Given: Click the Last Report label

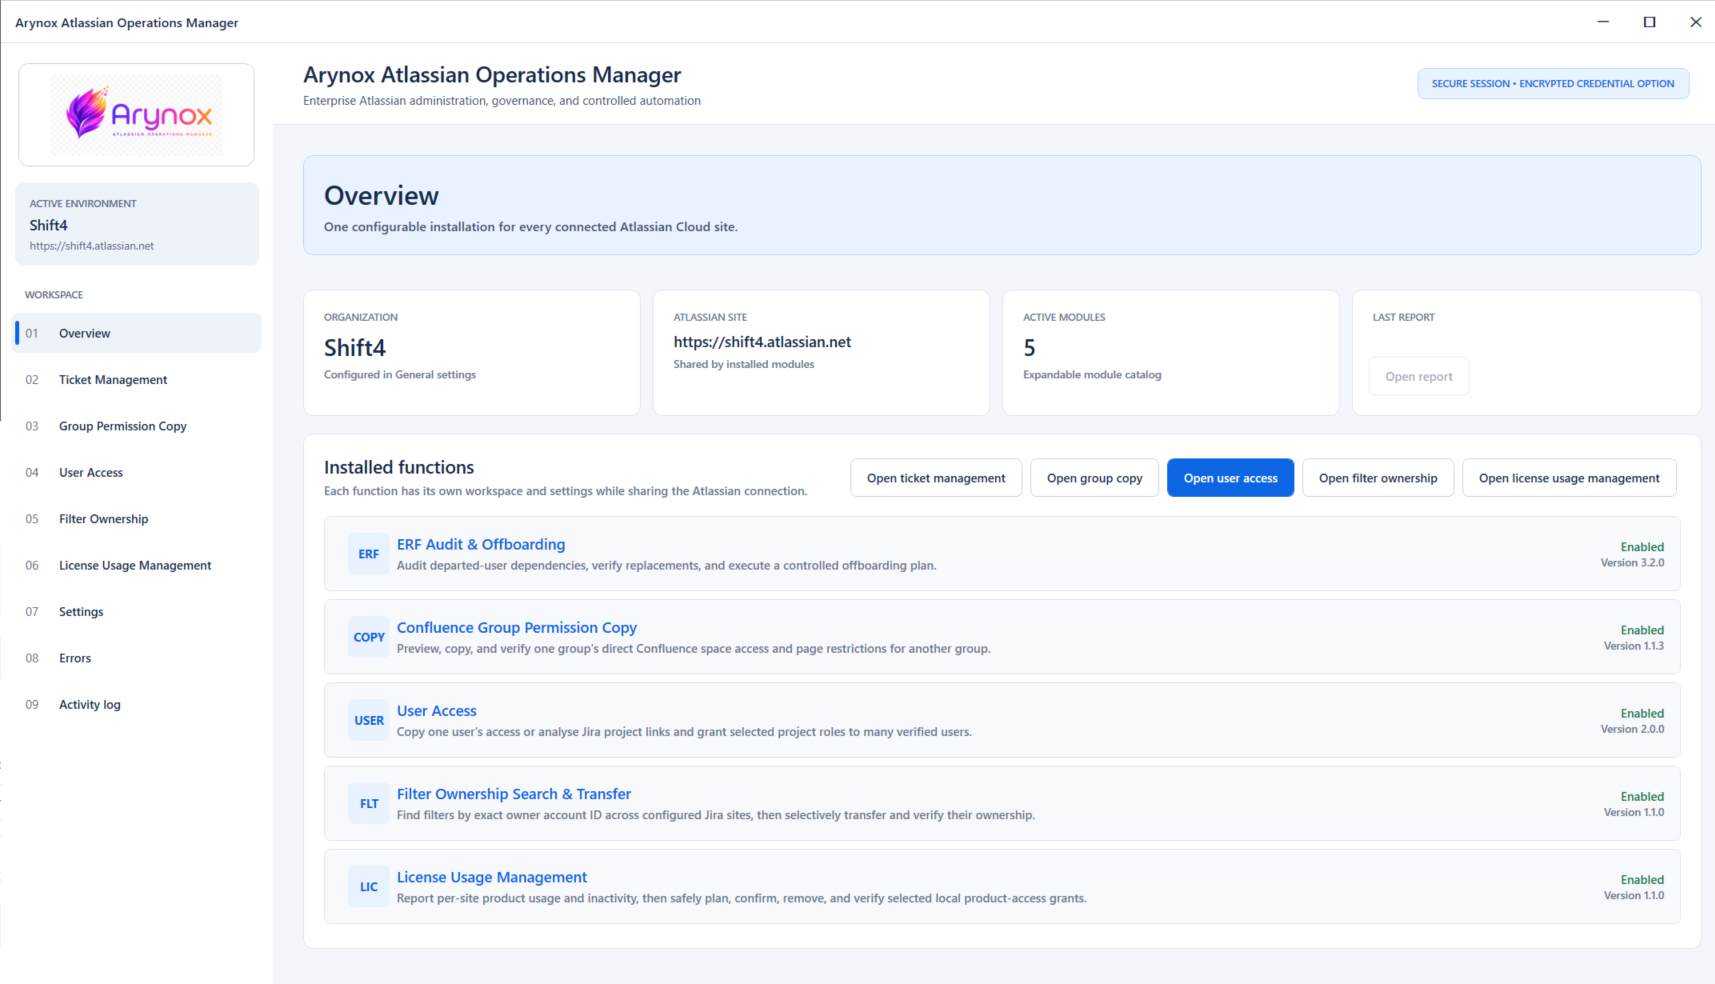Looking at the screenshot, I should coord(1403,317).
